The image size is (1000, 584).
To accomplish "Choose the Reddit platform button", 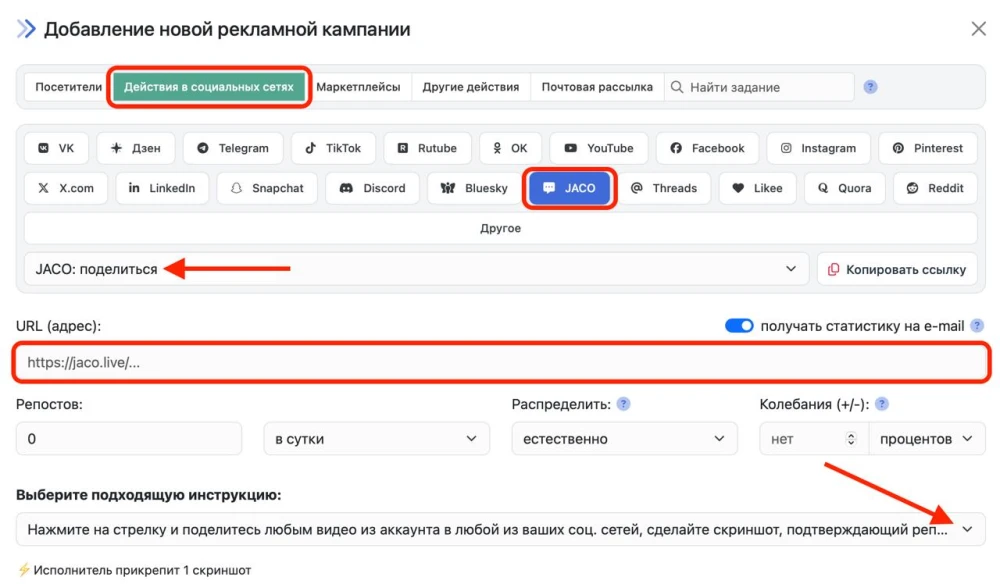I will [934, 188].
